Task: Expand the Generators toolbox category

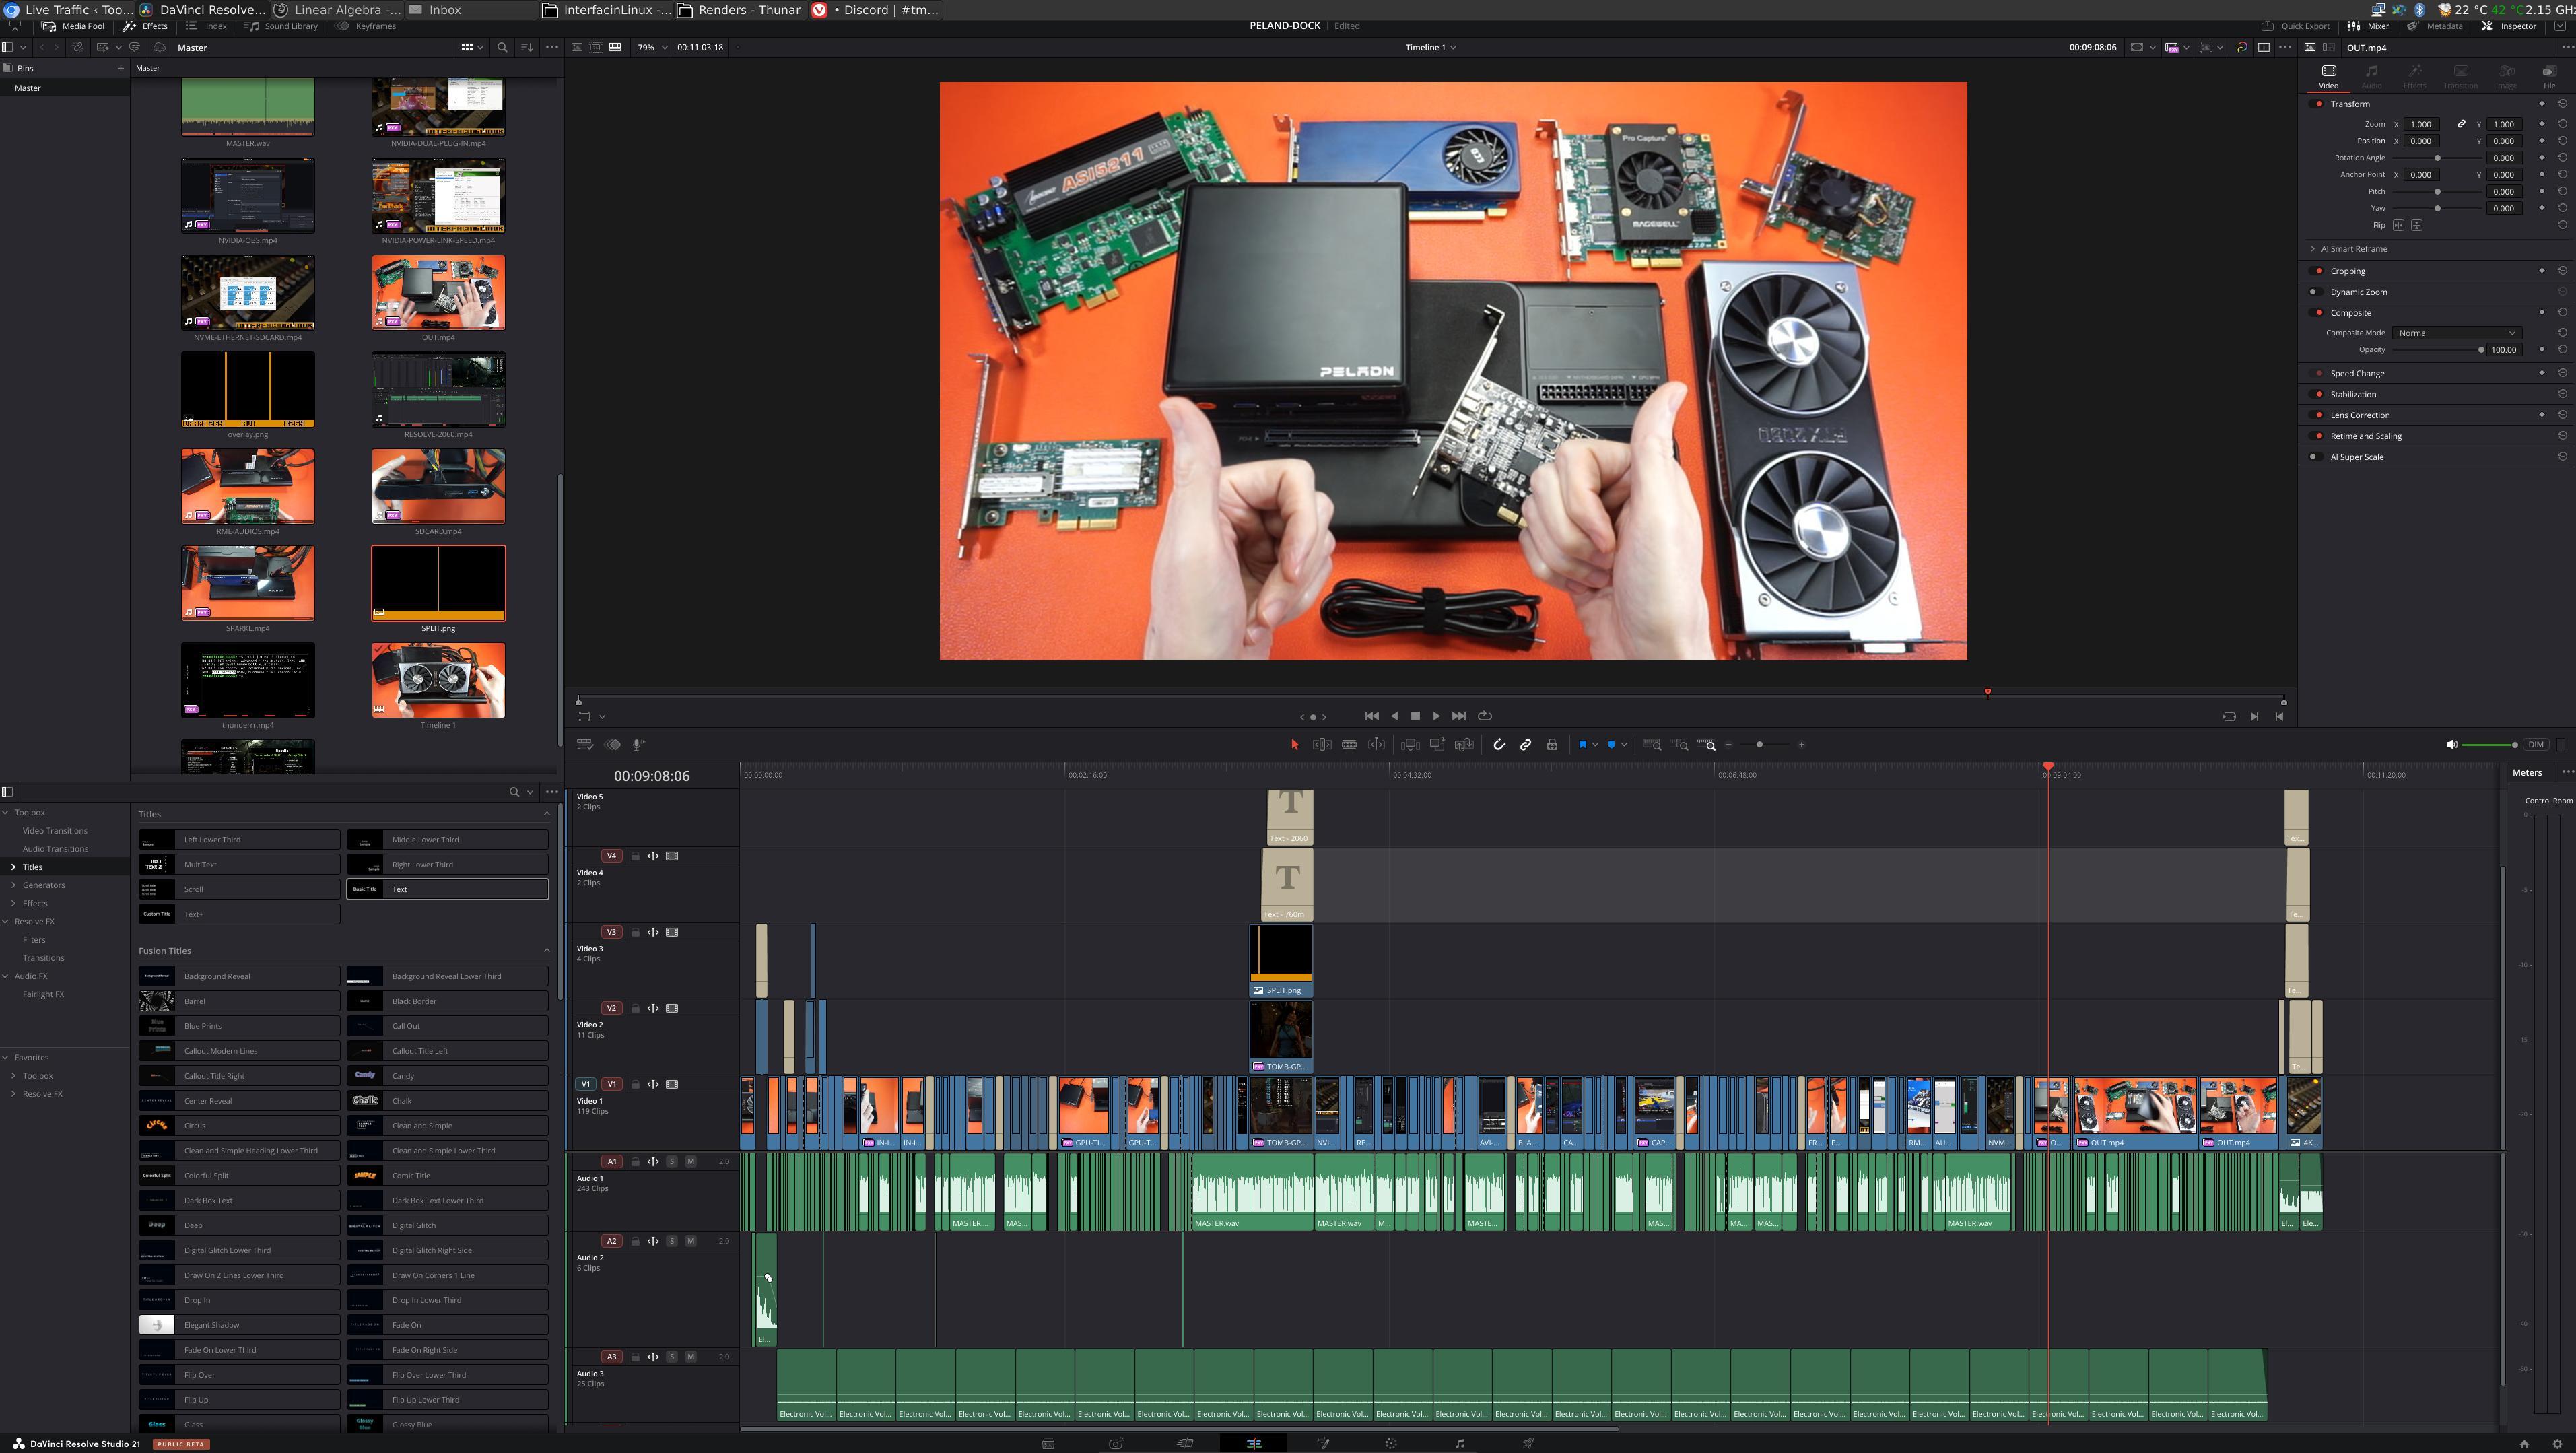Action: click(13, 885)
